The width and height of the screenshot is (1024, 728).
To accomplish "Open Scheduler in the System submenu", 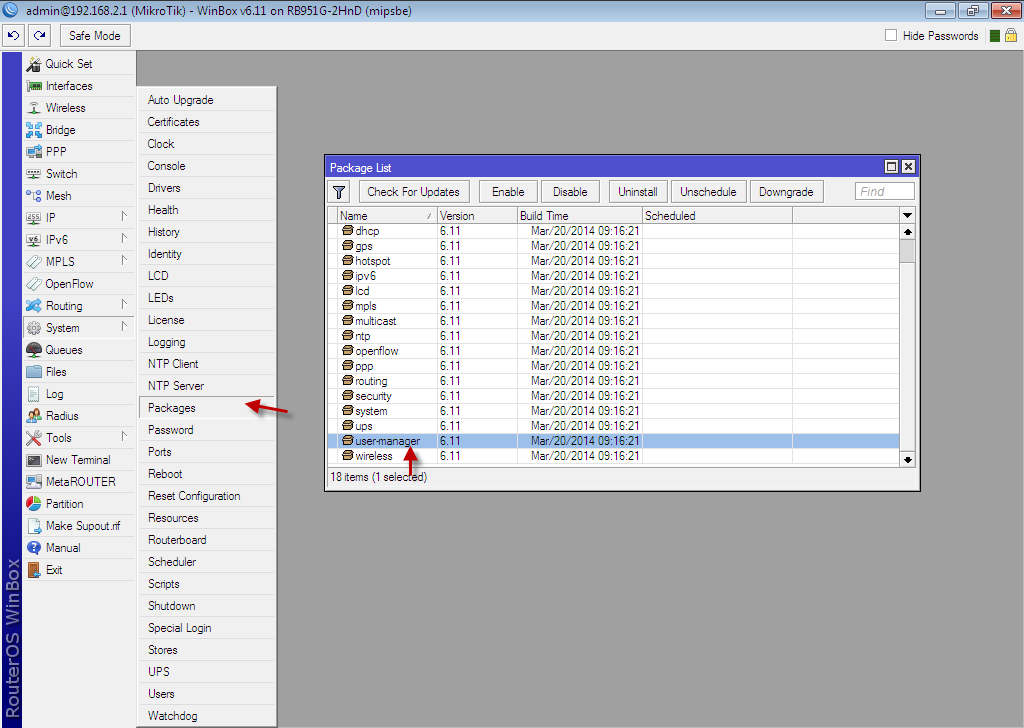I will (x=207, y=562).
